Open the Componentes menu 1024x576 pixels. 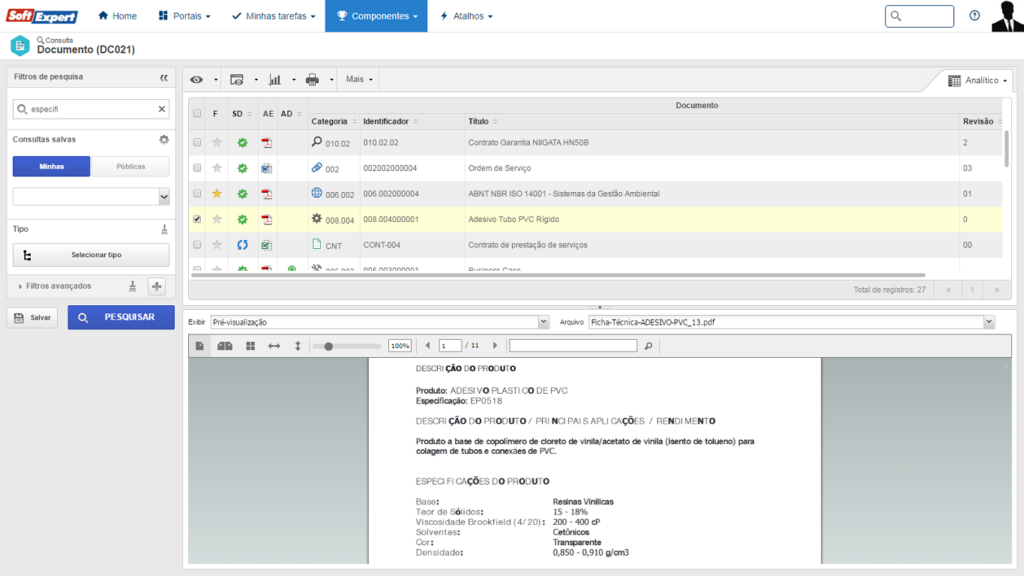click(376, 16)
